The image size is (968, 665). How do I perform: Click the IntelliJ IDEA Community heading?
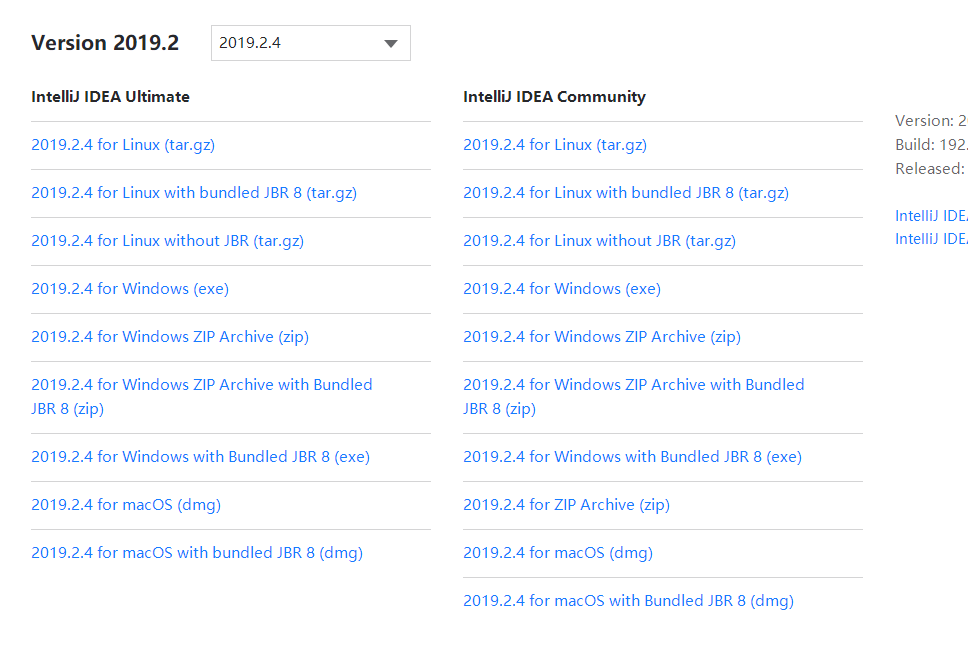[554, 97]
